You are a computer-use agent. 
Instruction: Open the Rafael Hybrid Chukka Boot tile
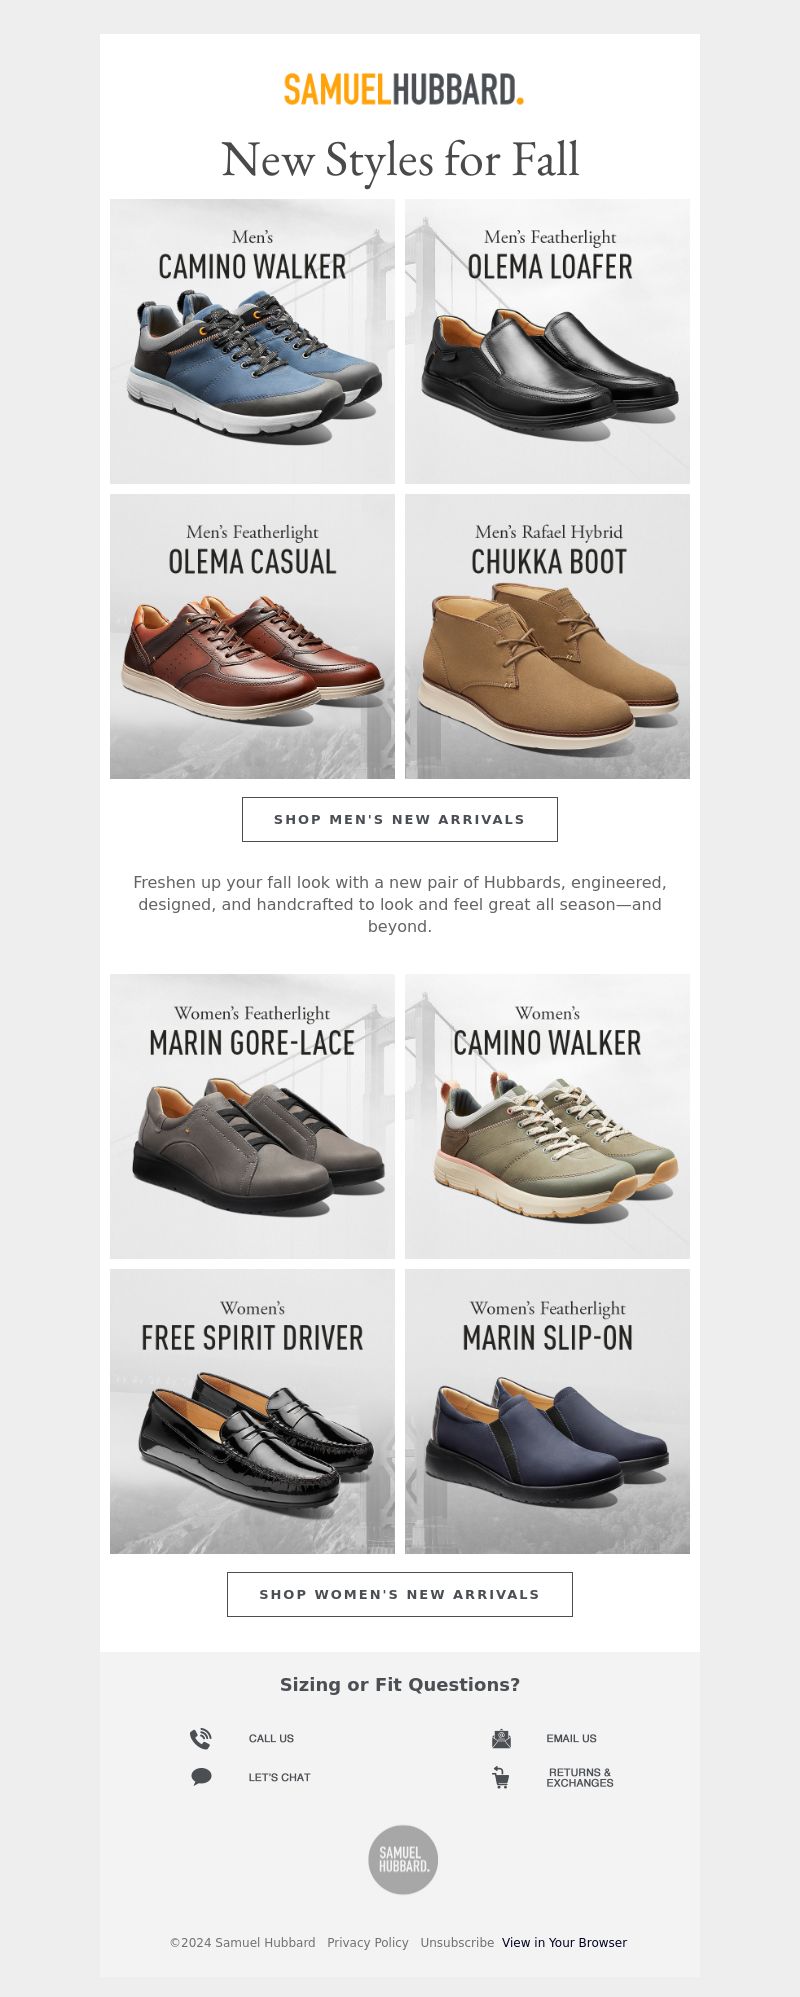tap(547, 636)
